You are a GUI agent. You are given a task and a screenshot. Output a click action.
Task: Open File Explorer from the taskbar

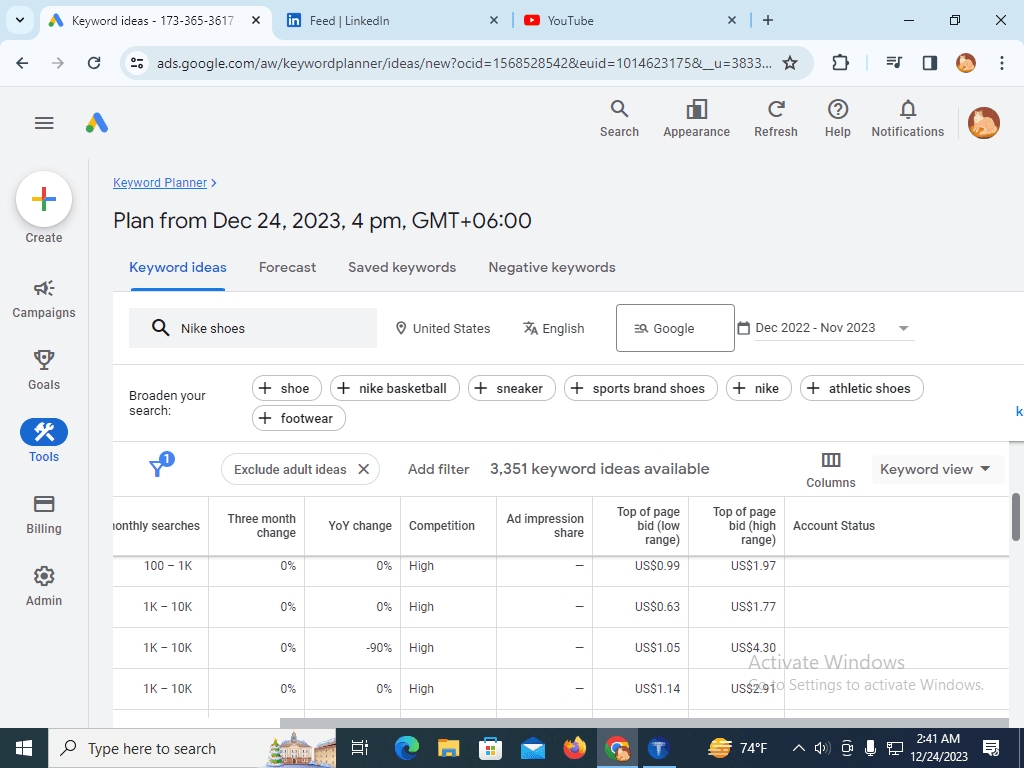449,748
